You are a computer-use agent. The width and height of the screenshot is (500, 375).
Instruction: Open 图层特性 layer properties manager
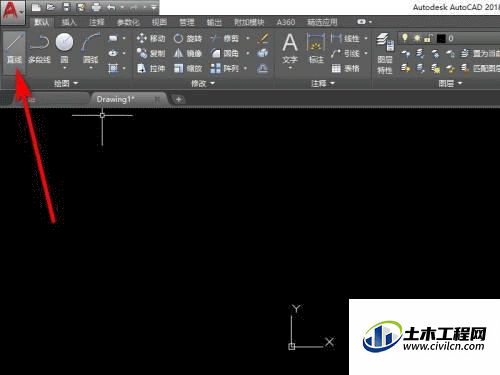[385, 53]
